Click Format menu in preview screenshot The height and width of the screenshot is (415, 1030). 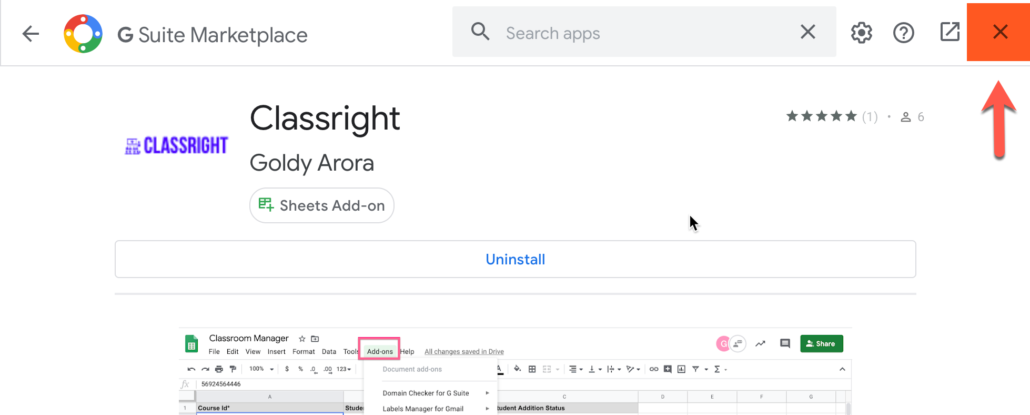click(x=303, y=351)
